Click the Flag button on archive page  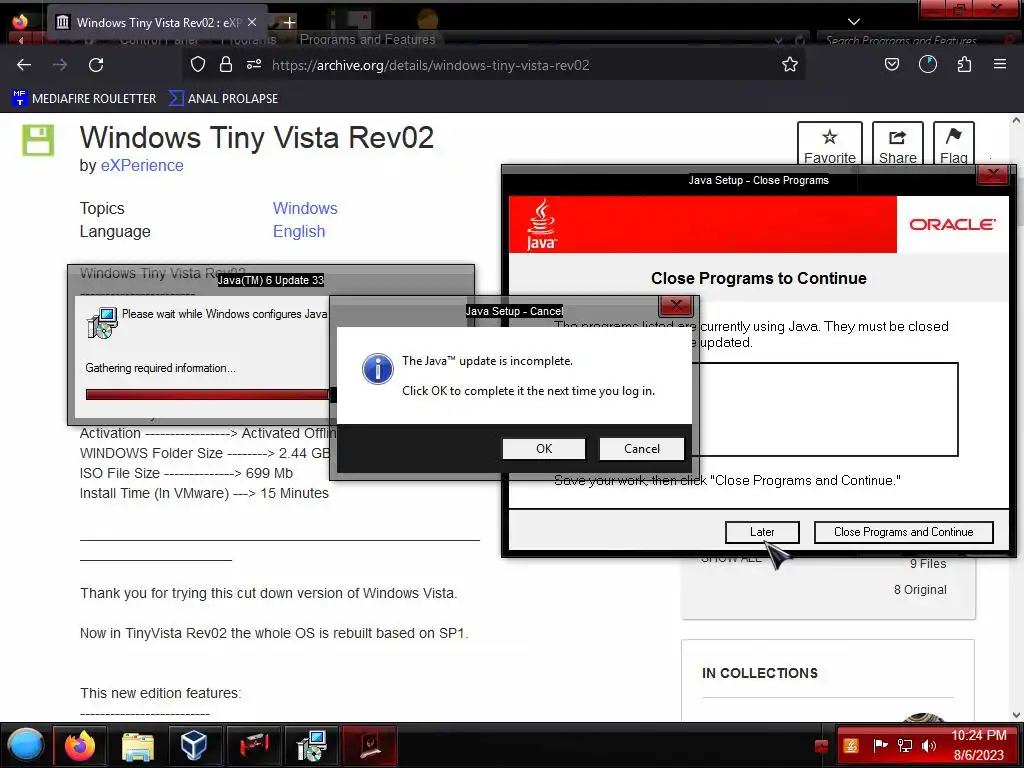953,145
